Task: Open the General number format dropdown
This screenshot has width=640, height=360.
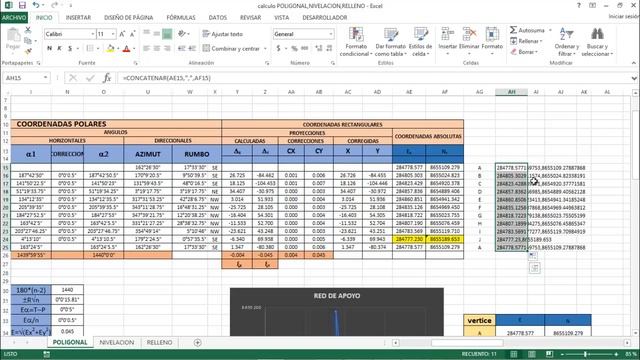Action: (331, 34)
